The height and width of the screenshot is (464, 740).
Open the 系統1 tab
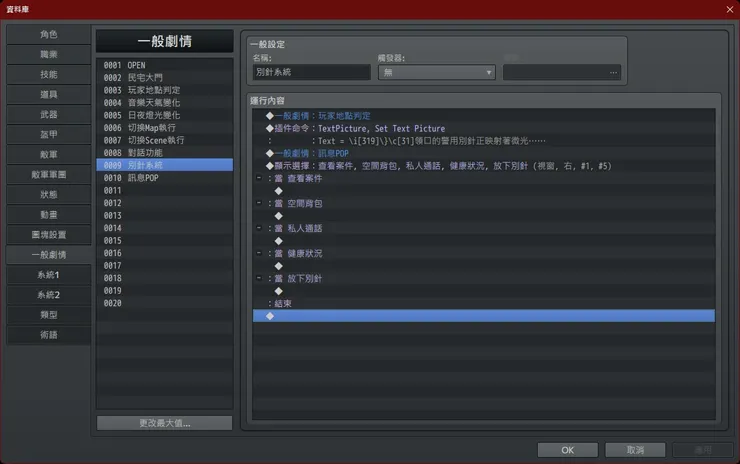[x=49, y=275]
